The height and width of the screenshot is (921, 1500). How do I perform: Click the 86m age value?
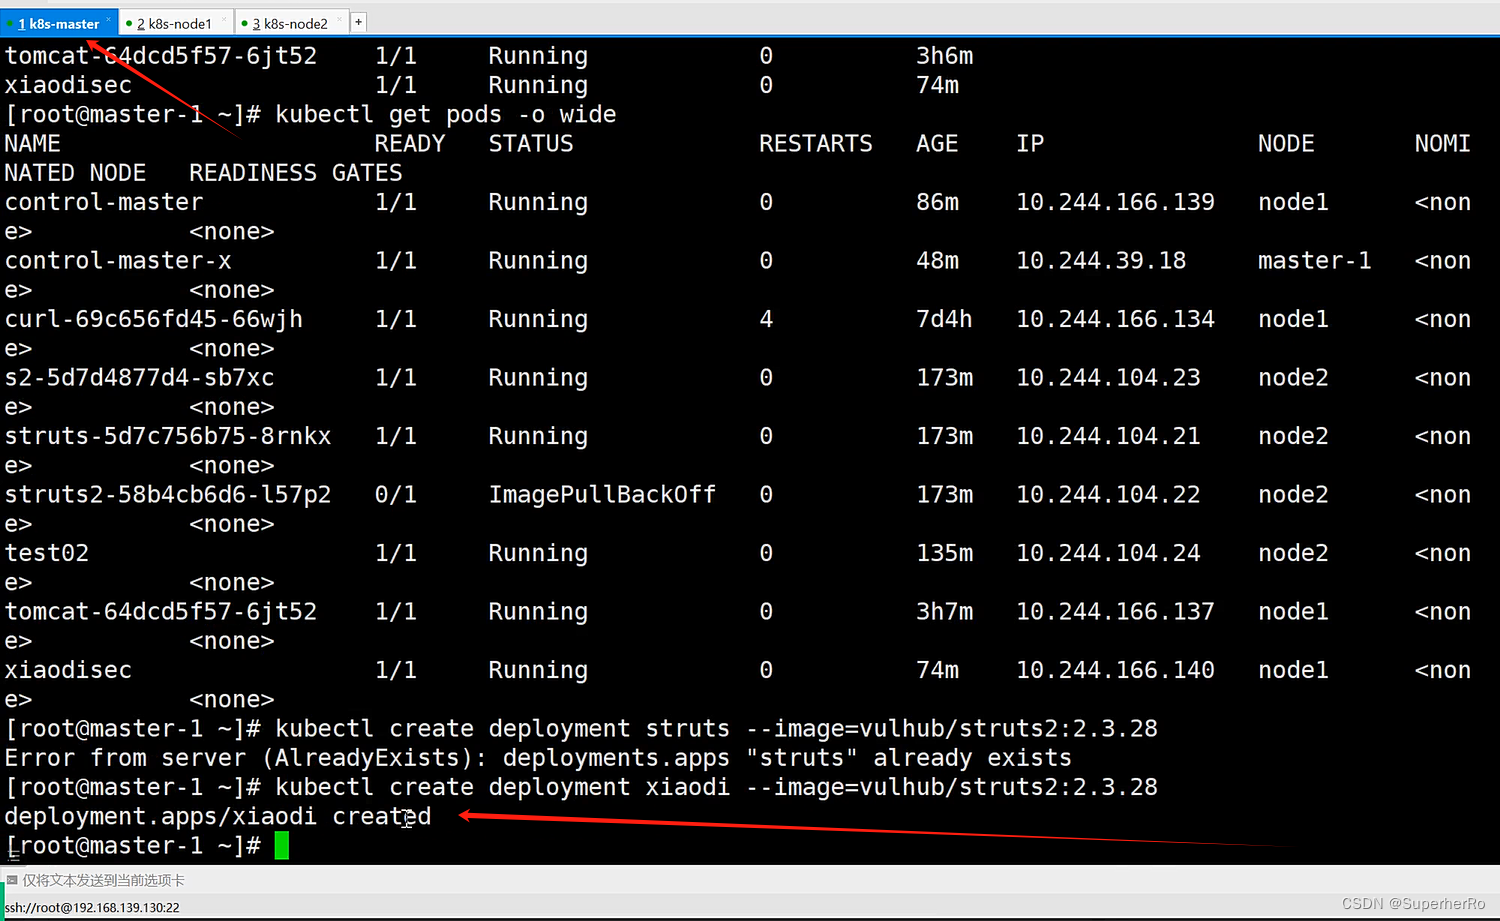coord(937,202)
